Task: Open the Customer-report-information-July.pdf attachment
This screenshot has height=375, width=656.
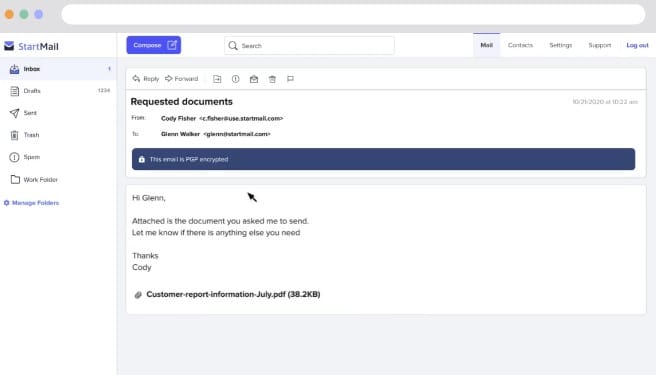Action: (x=233, y=294)
